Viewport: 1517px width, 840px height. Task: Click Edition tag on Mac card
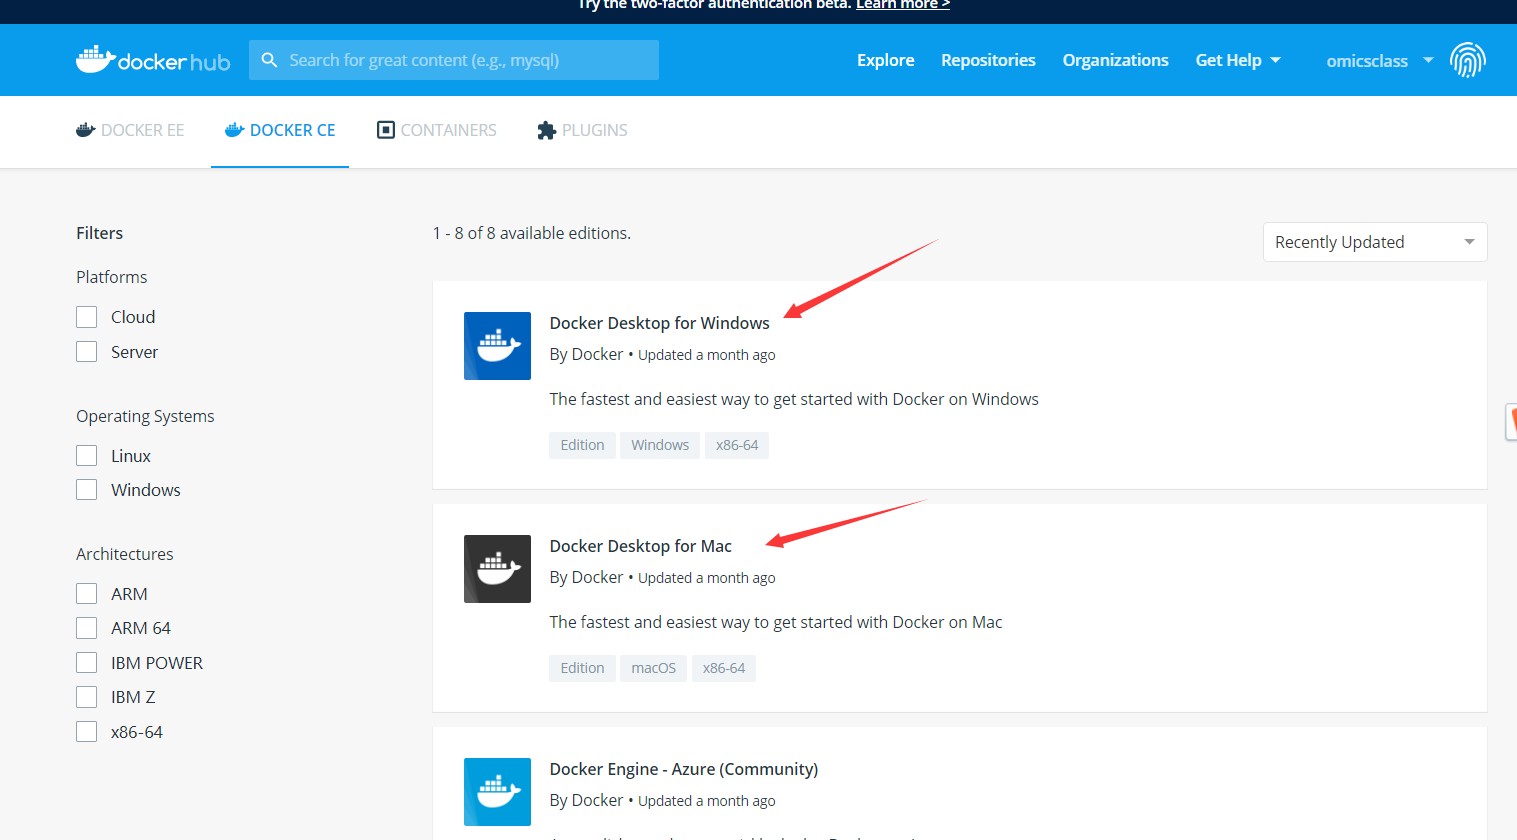(582, 668)
